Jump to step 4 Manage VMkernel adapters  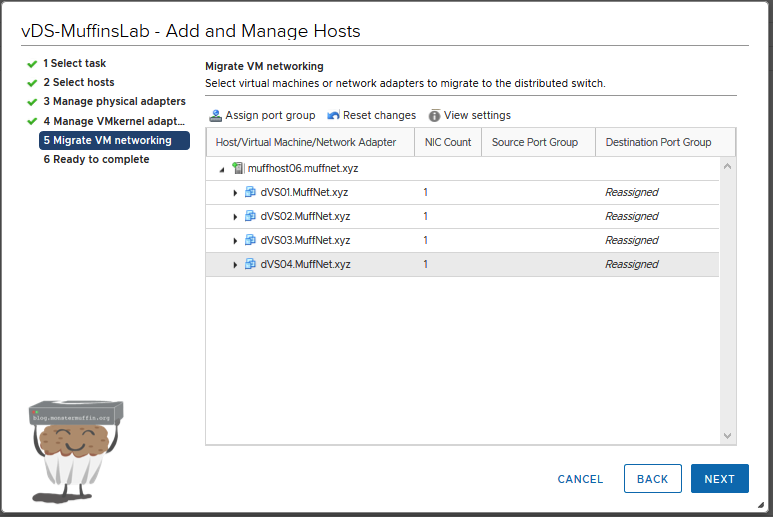[x=114, y=121]
